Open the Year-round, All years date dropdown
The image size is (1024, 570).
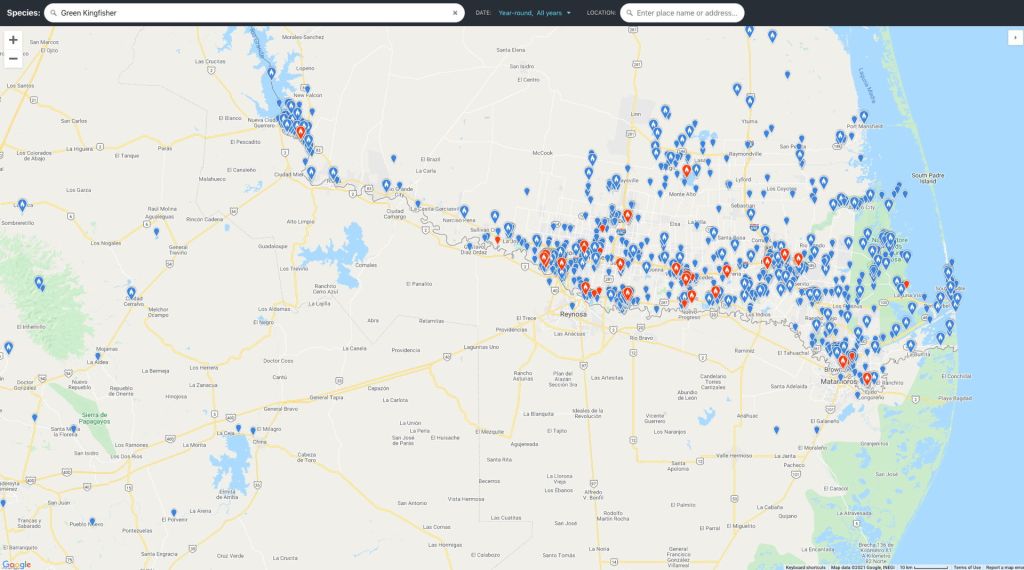pyautogui.click(x=535, y=13)
